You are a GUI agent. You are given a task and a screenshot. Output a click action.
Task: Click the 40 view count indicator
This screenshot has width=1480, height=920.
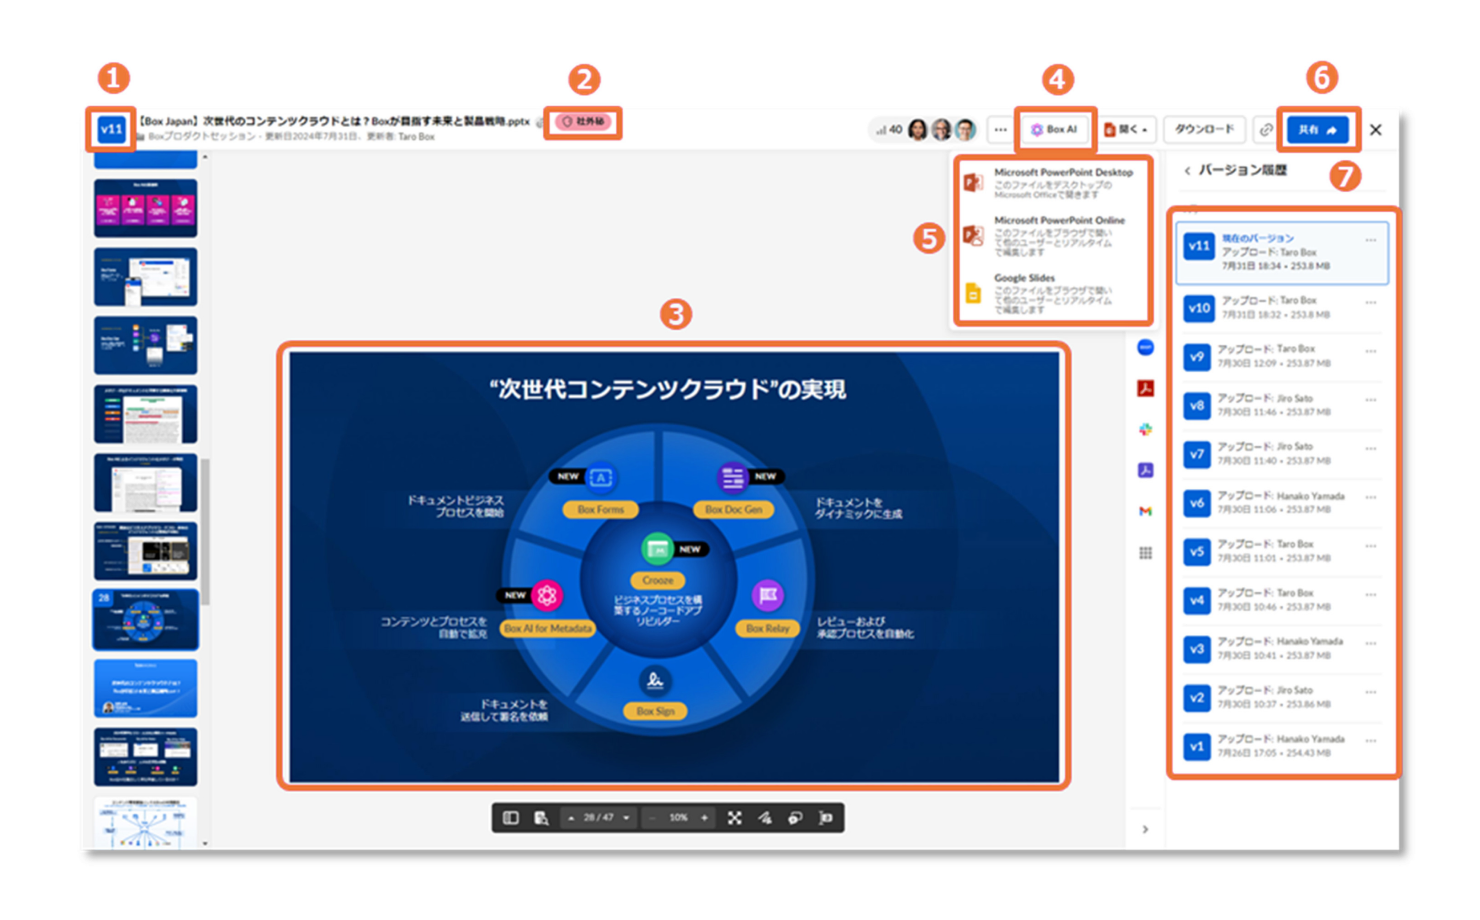889,130
